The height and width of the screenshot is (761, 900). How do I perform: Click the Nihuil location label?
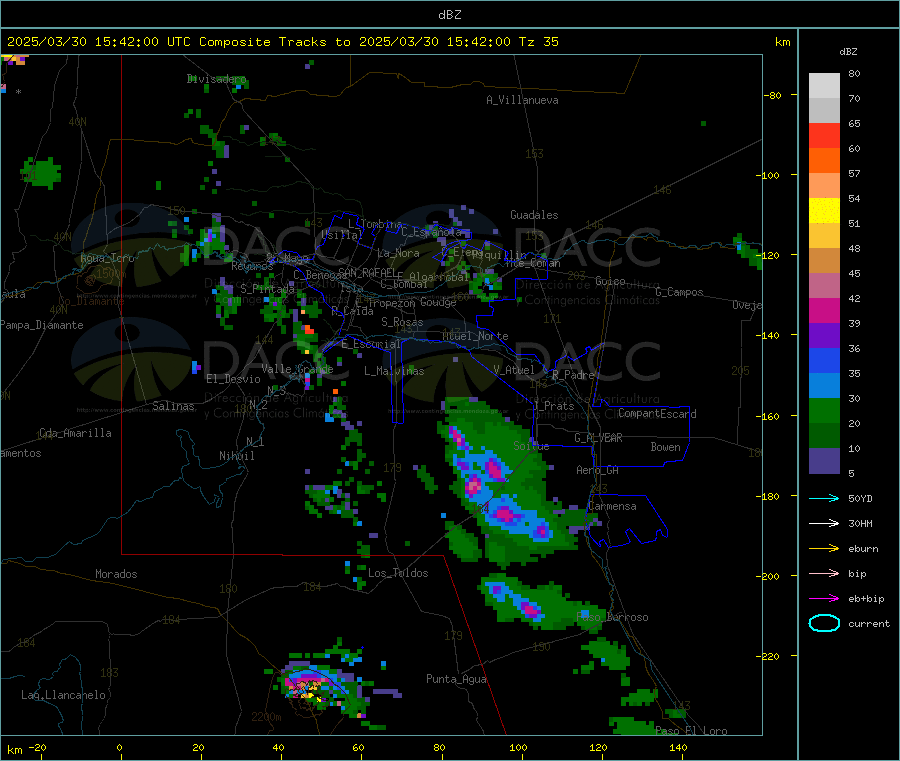pyautogui.click(x=236, y=456)
